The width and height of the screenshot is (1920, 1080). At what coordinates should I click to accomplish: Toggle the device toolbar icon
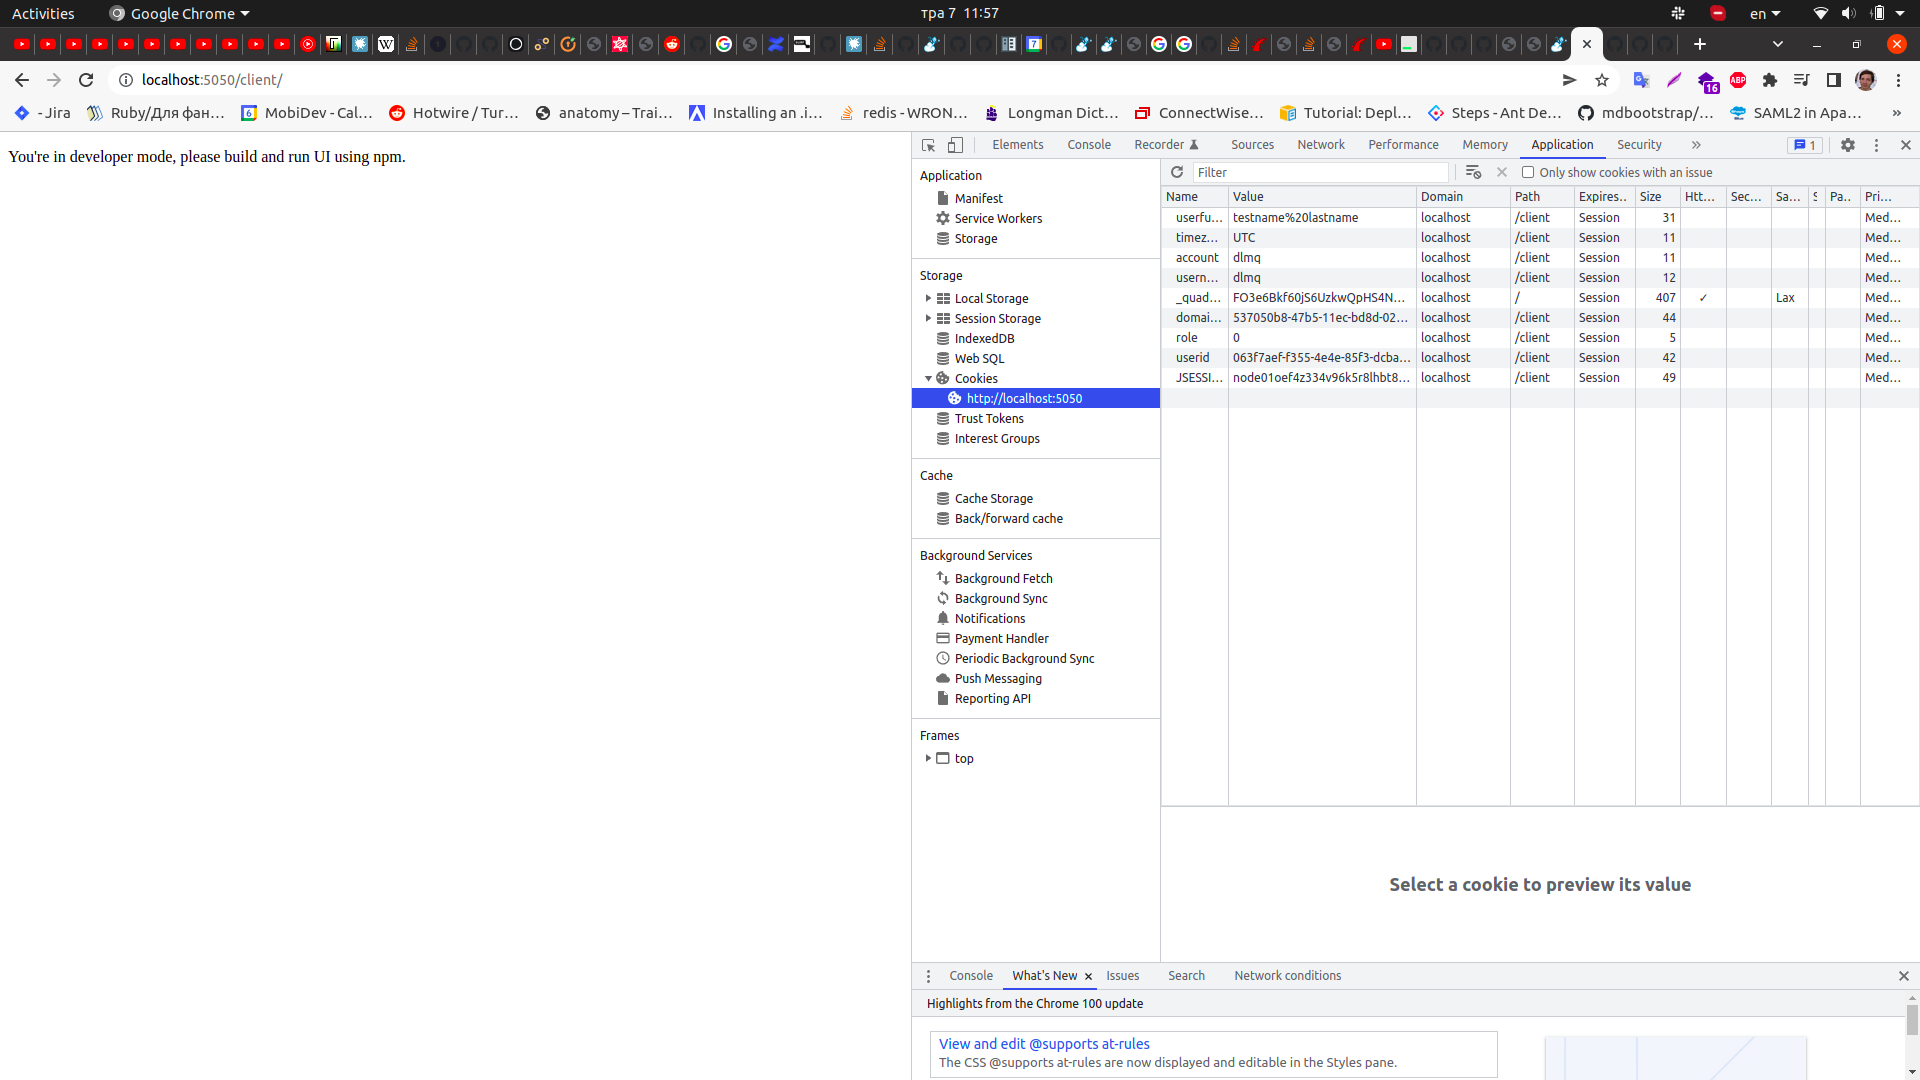click(955, 145)
